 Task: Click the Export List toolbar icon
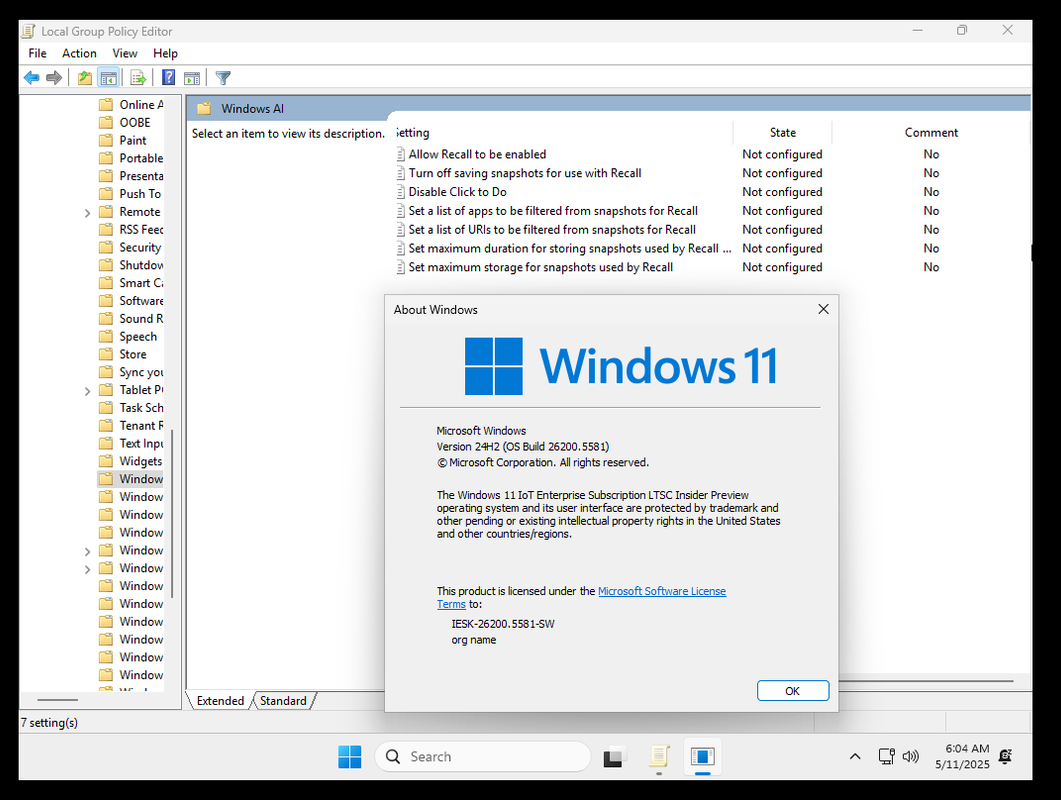point(138,78)
